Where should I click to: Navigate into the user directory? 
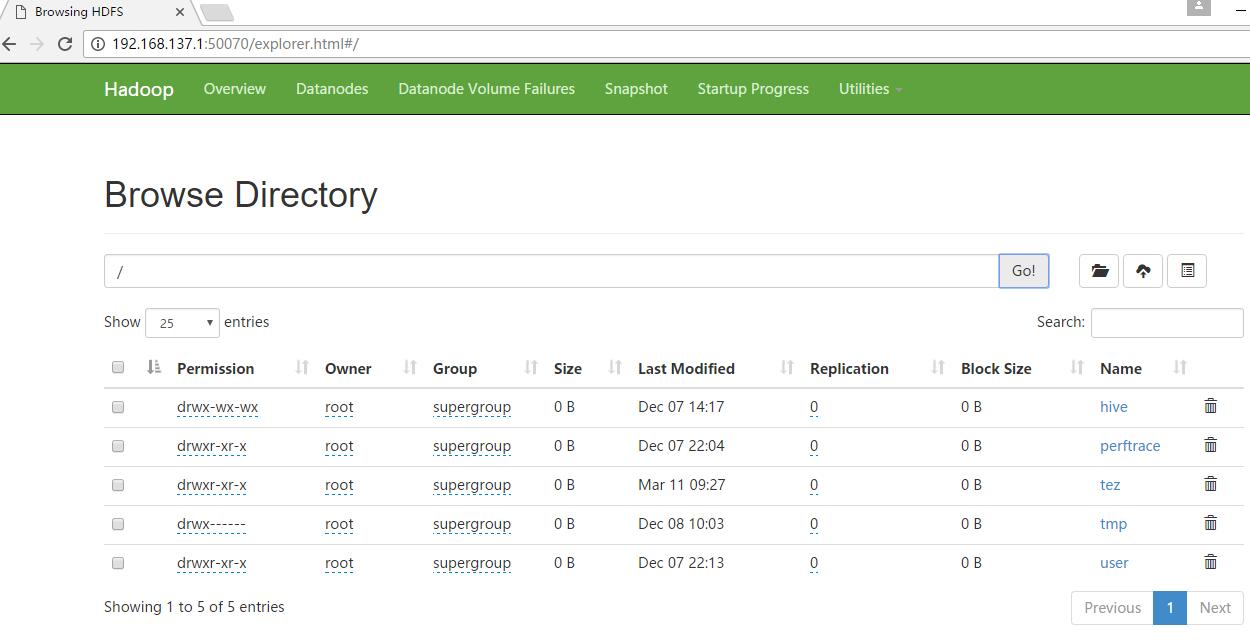coord(1114,563)
